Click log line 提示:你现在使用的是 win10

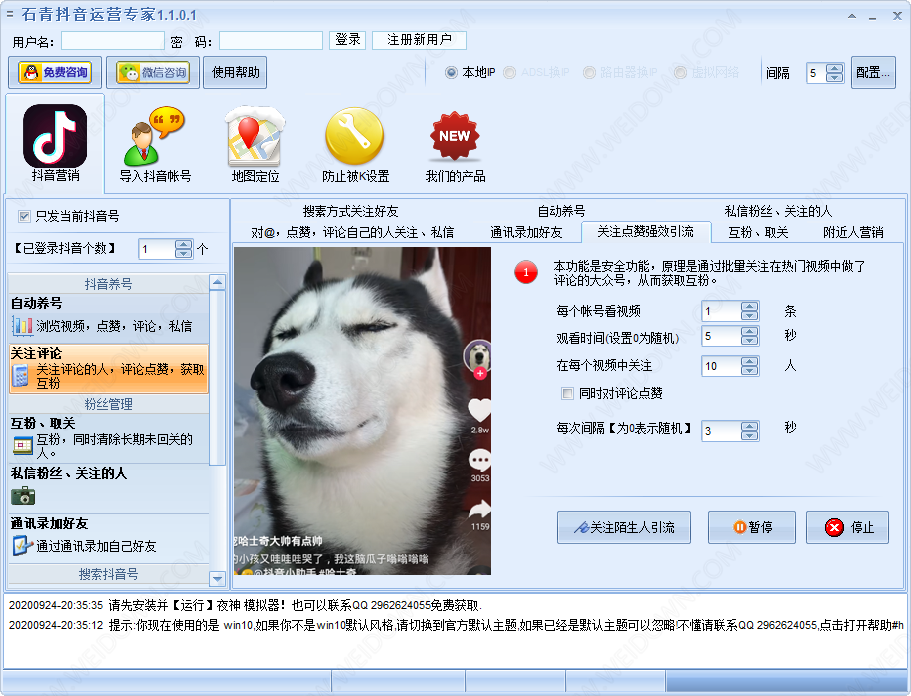tap(456, 625)
